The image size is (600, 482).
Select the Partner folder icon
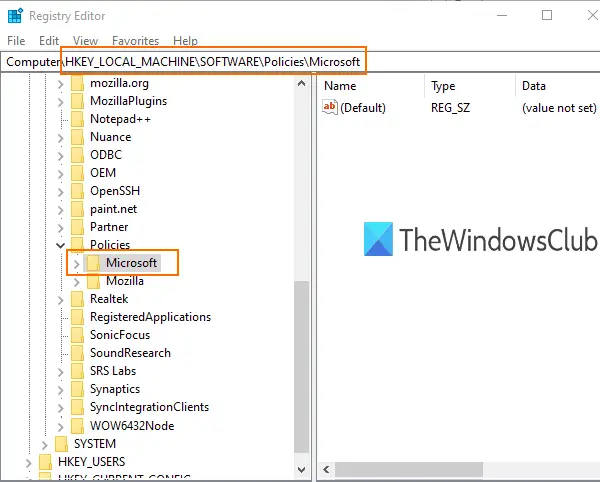77,227
